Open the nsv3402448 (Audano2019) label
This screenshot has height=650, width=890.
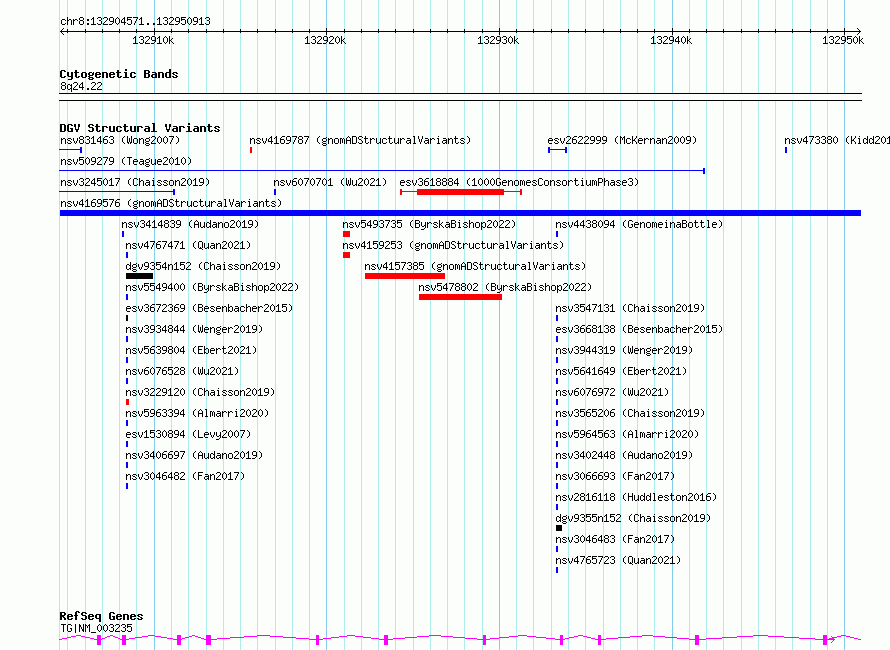coord(624,455)
